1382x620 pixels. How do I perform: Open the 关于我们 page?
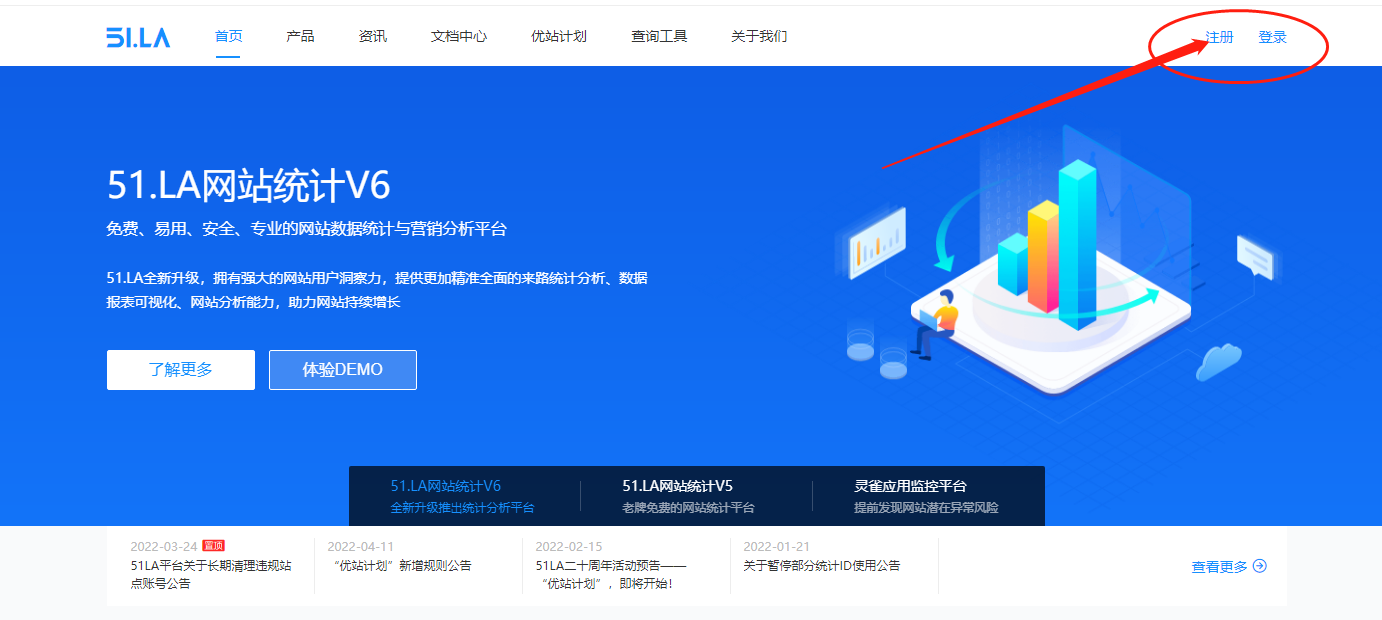[x=758, y=37]
